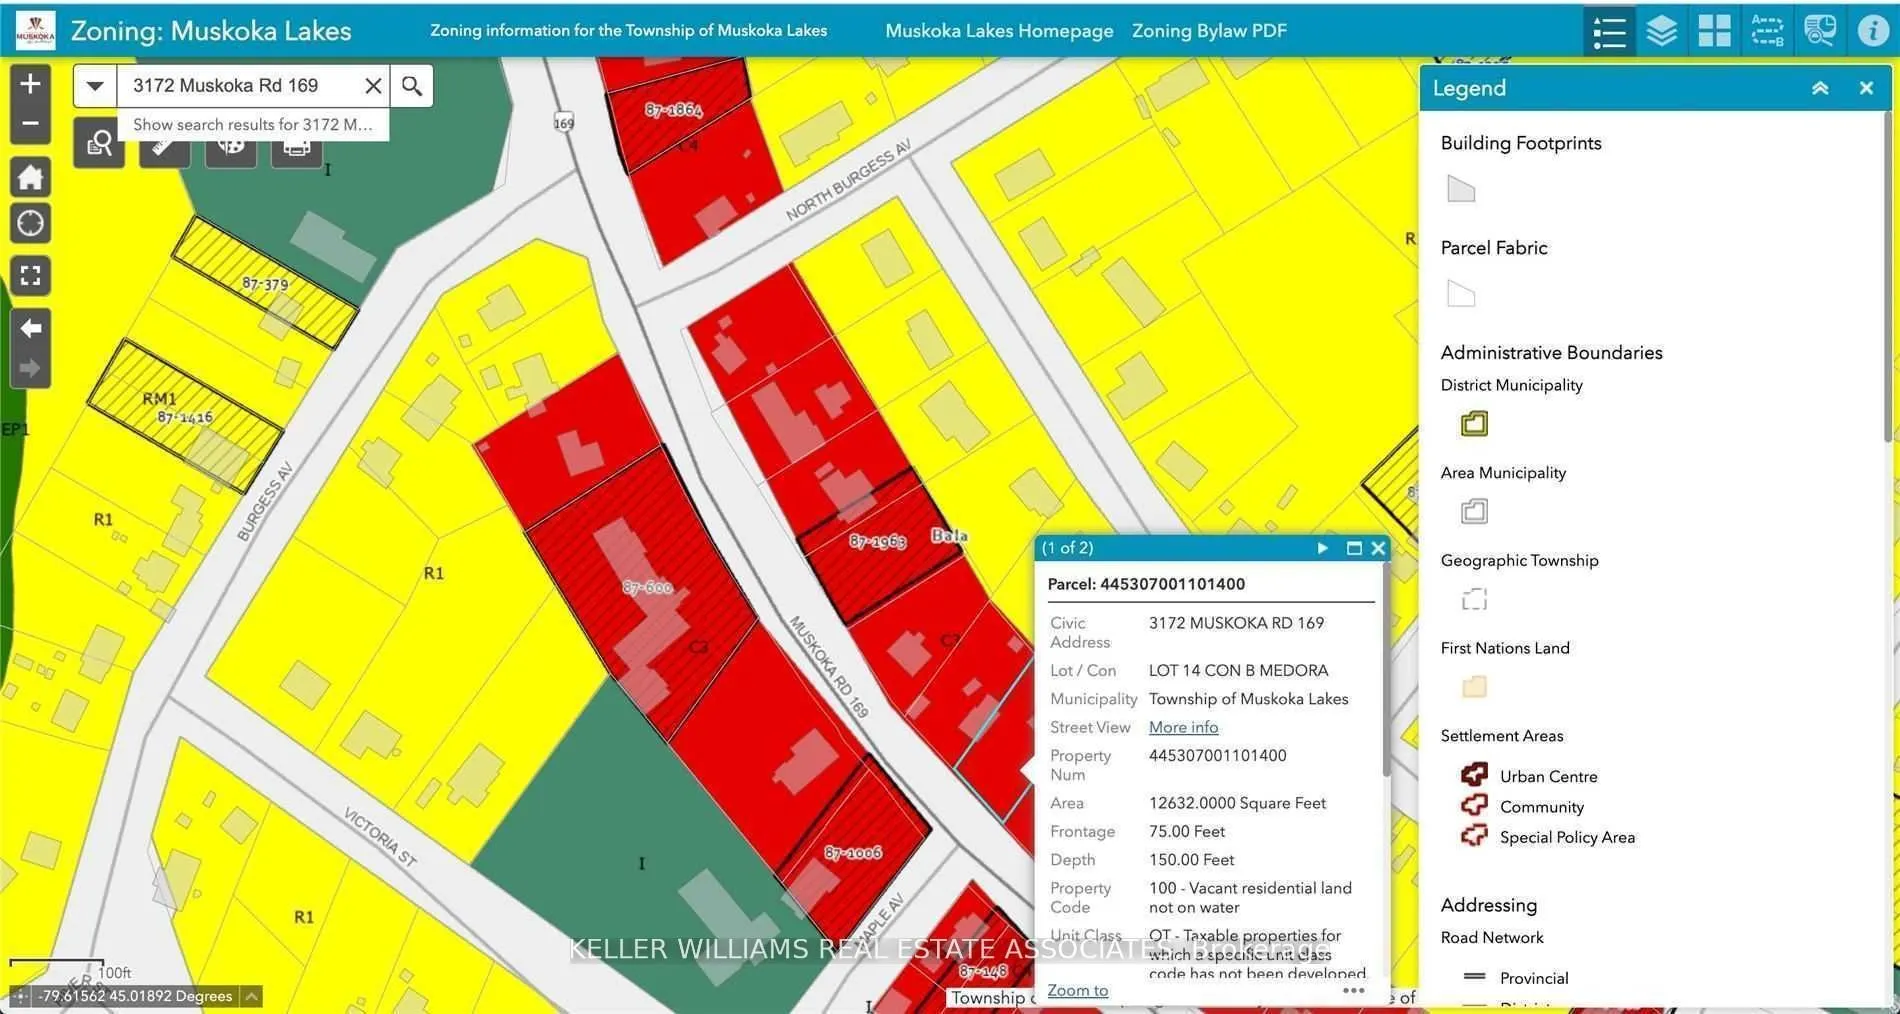Click Zoom to in parcel popup
The width and height of the screenshot is (1900, 1014).
point(1077,990)
